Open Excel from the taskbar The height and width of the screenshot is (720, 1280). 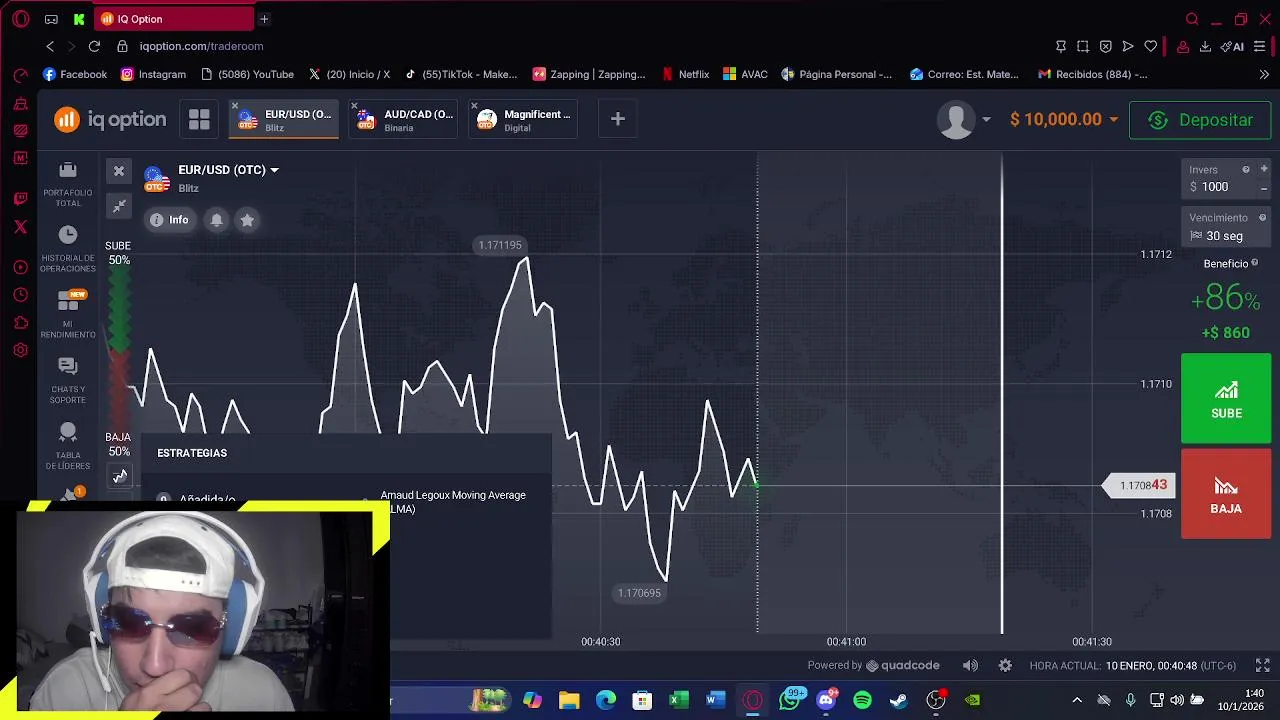[x=679, y=700]
